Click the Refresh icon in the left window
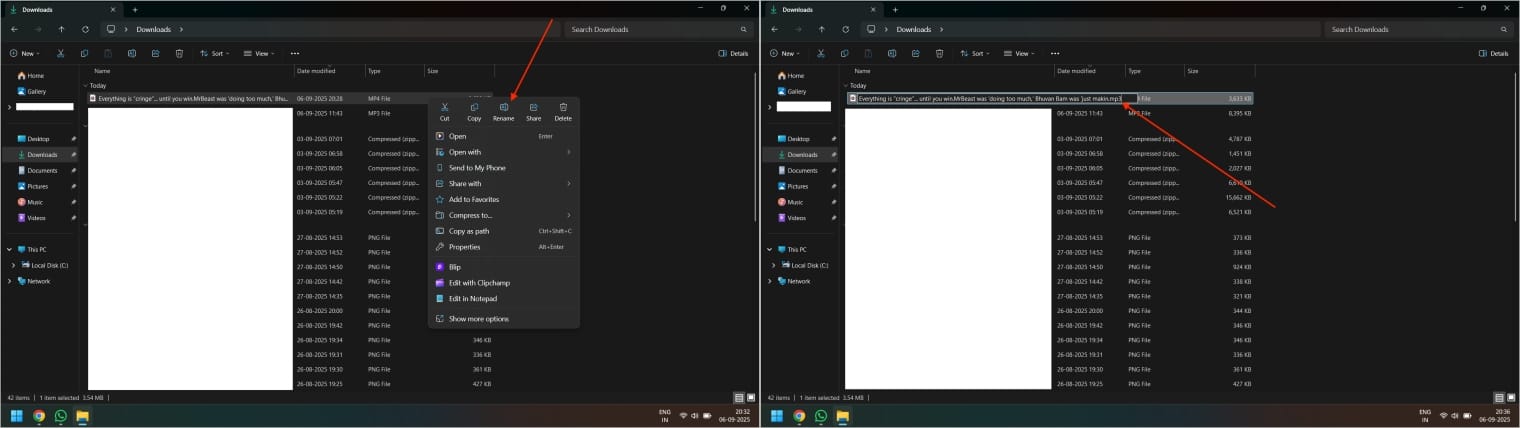 85,29
